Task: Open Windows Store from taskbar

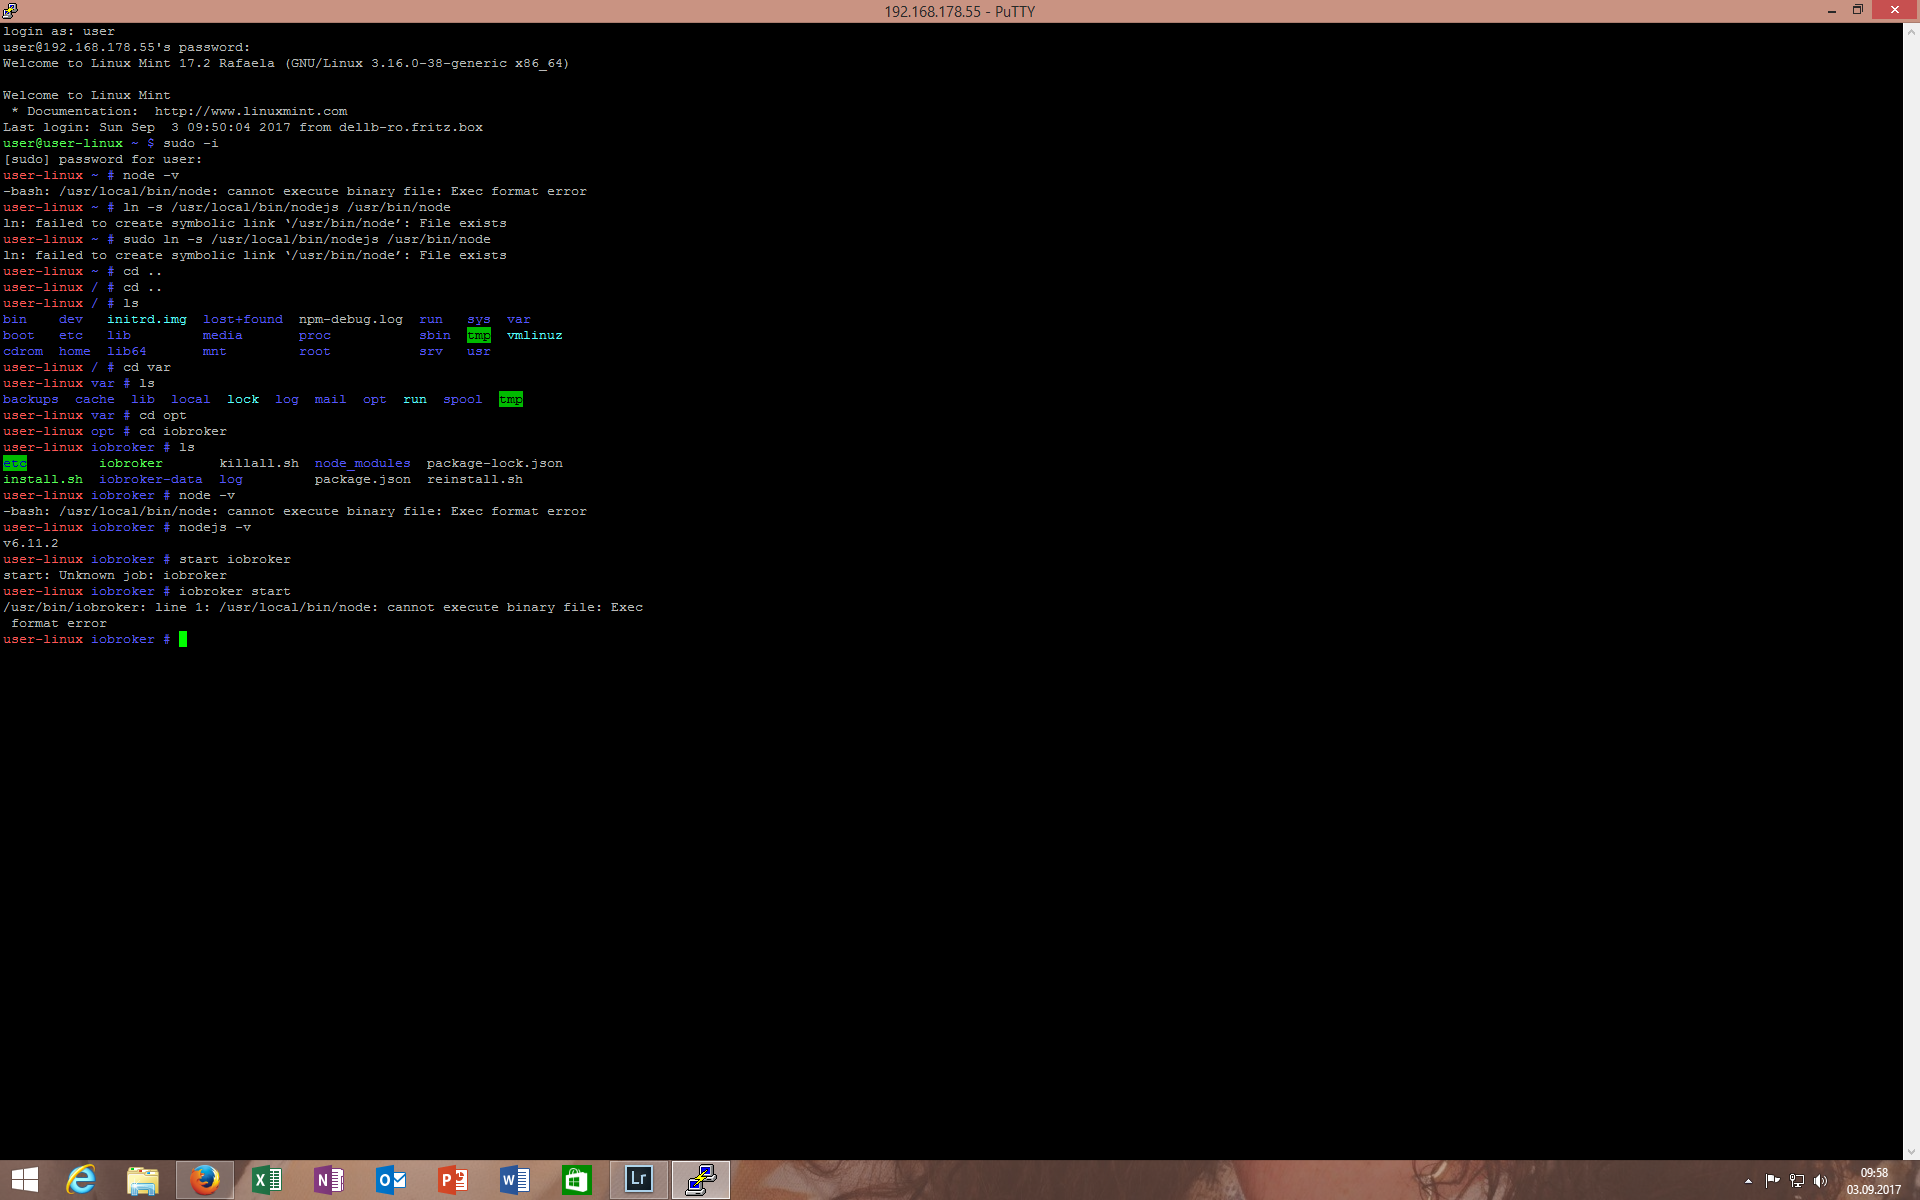Action: click(x=577, y=1180)
